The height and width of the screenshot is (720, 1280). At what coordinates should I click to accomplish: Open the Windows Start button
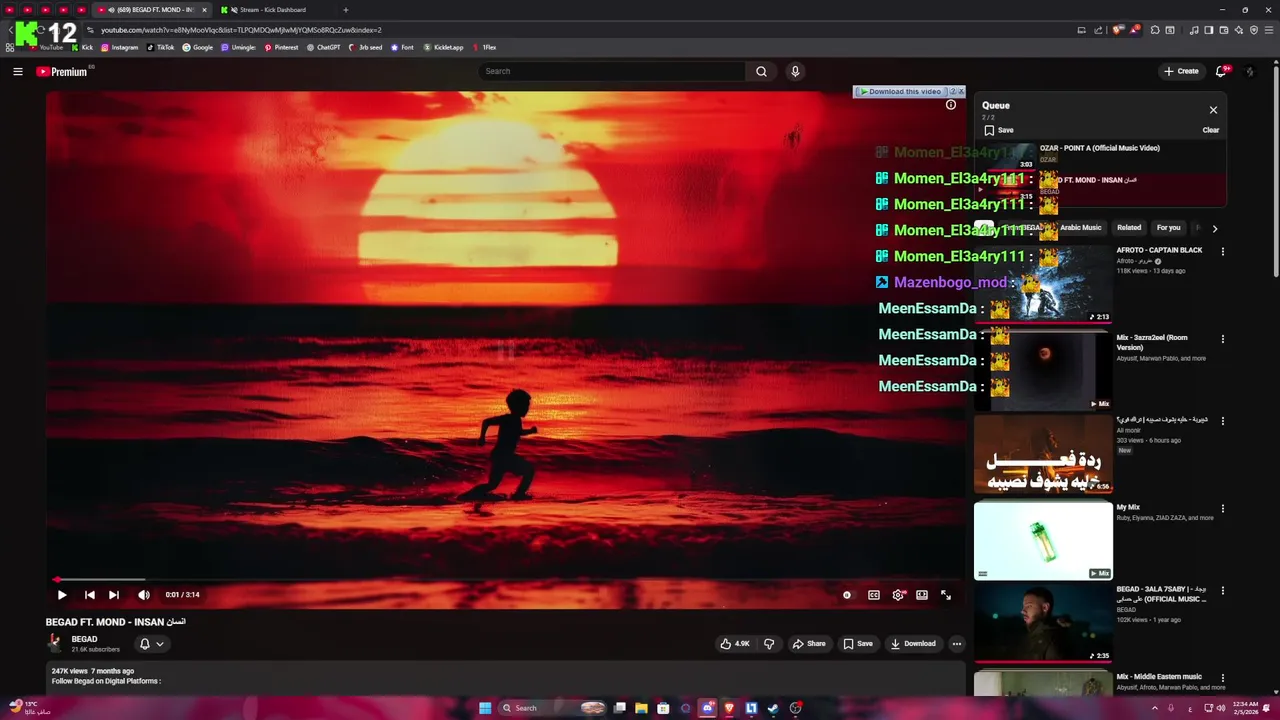[485, 708]
